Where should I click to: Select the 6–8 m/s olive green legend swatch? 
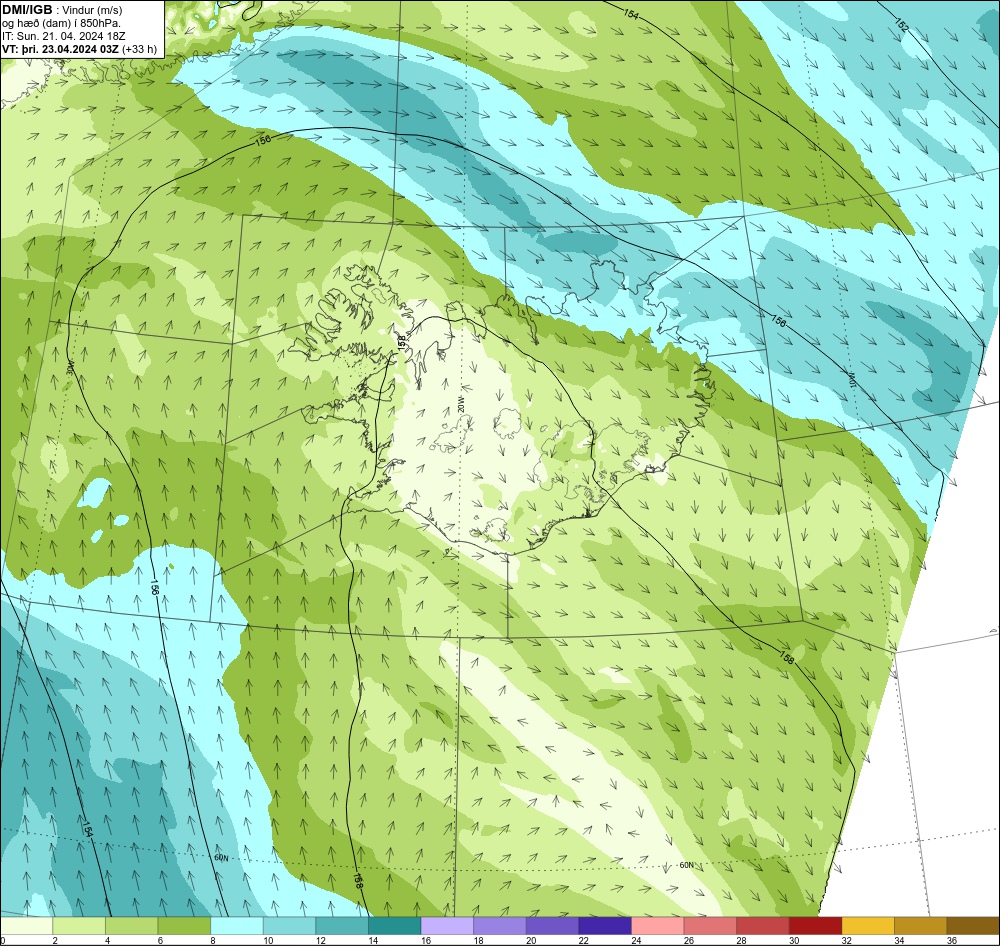click(184, 926)
